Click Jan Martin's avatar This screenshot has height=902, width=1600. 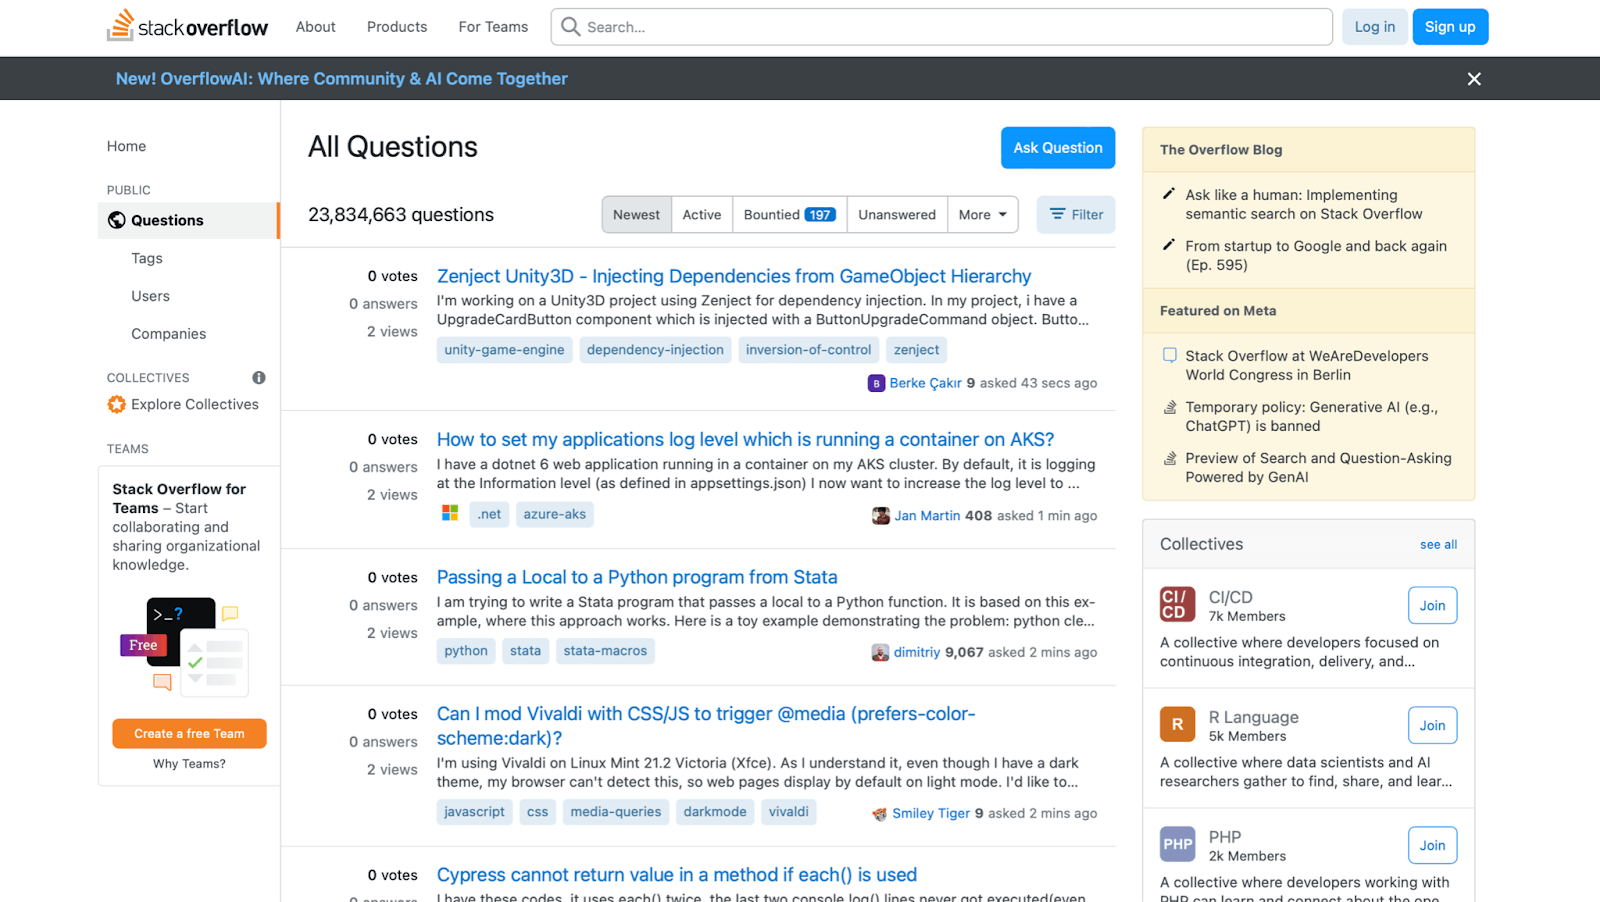point(881,516)
